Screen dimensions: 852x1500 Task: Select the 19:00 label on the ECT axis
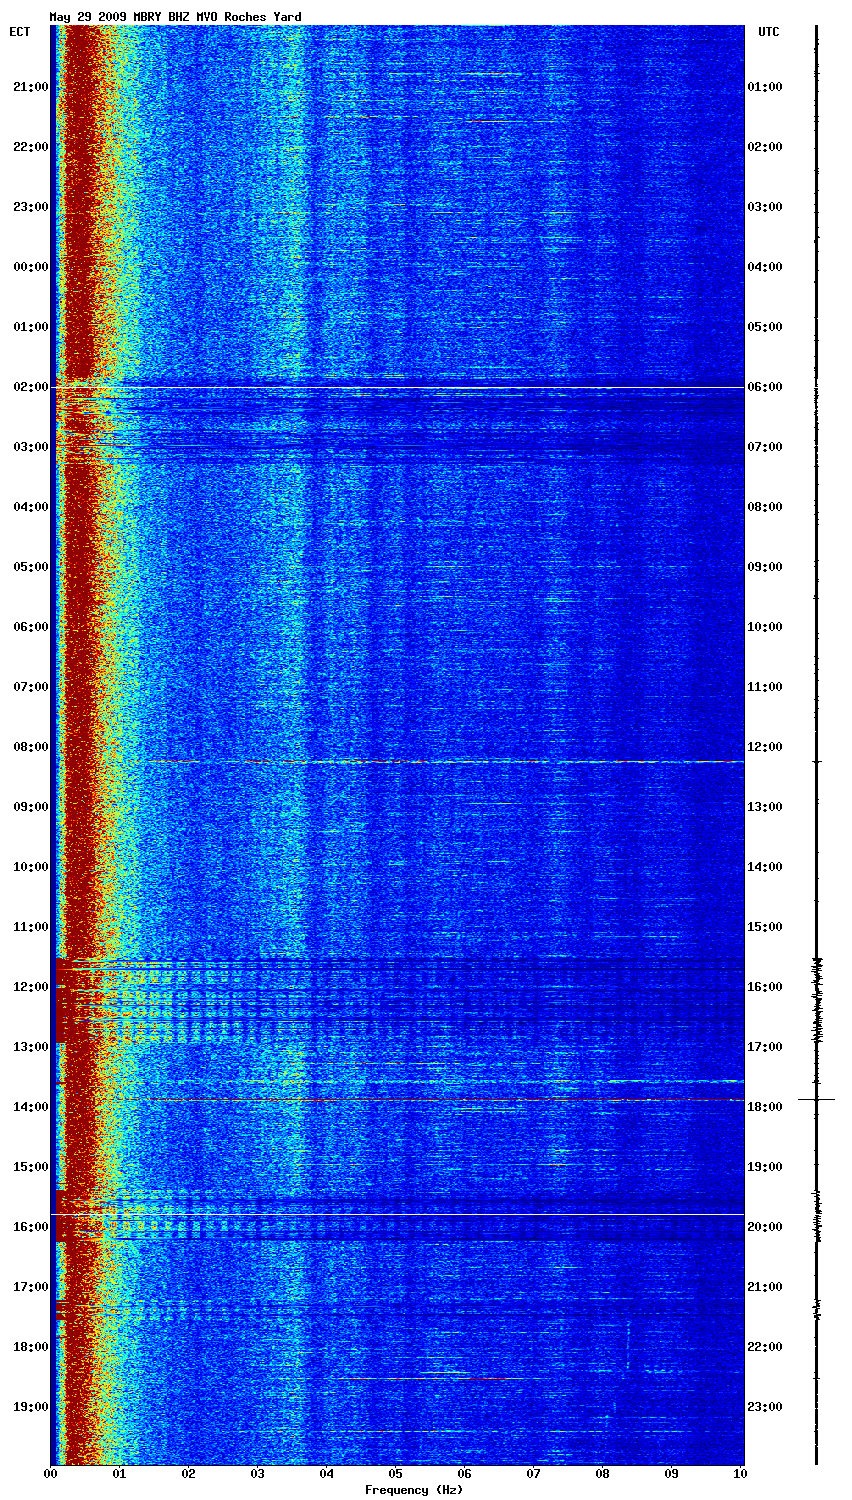29,1407
